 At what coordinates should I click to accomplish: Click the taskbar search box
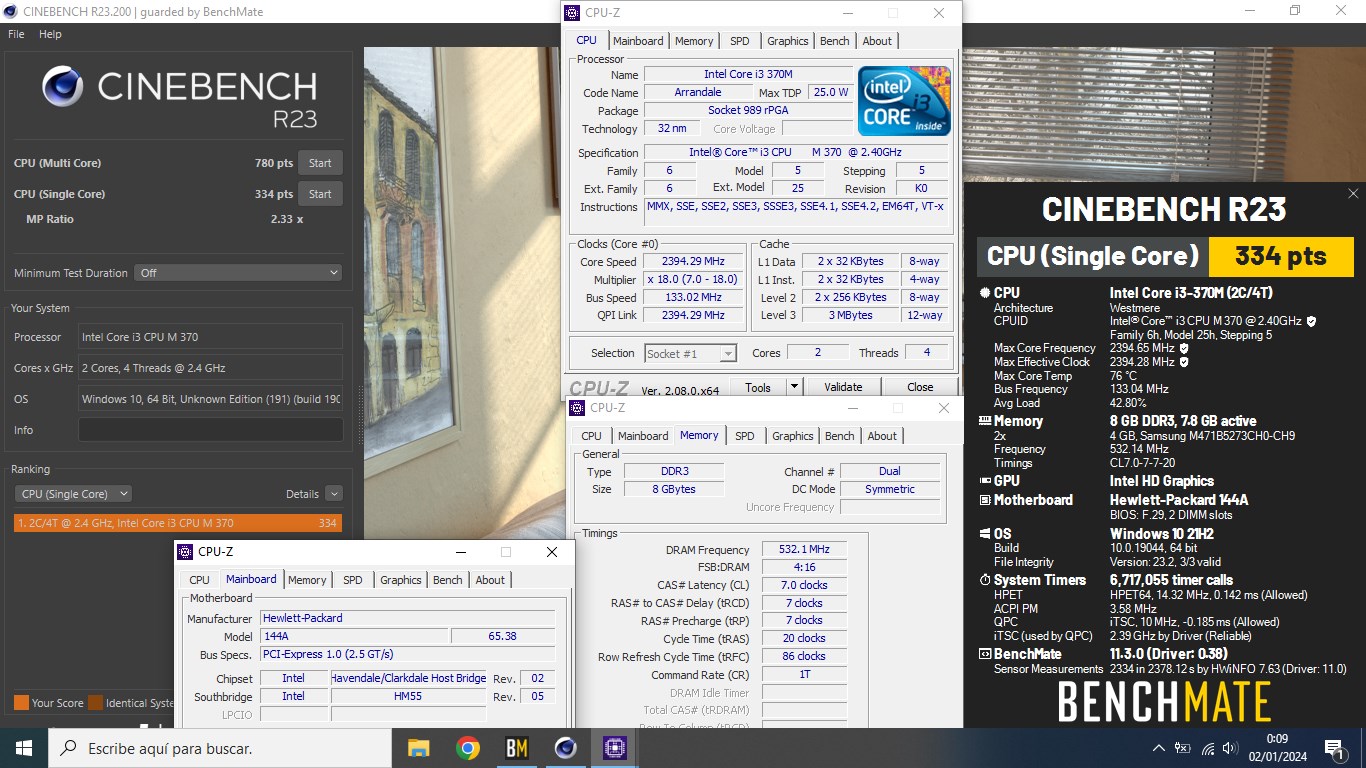219,748
